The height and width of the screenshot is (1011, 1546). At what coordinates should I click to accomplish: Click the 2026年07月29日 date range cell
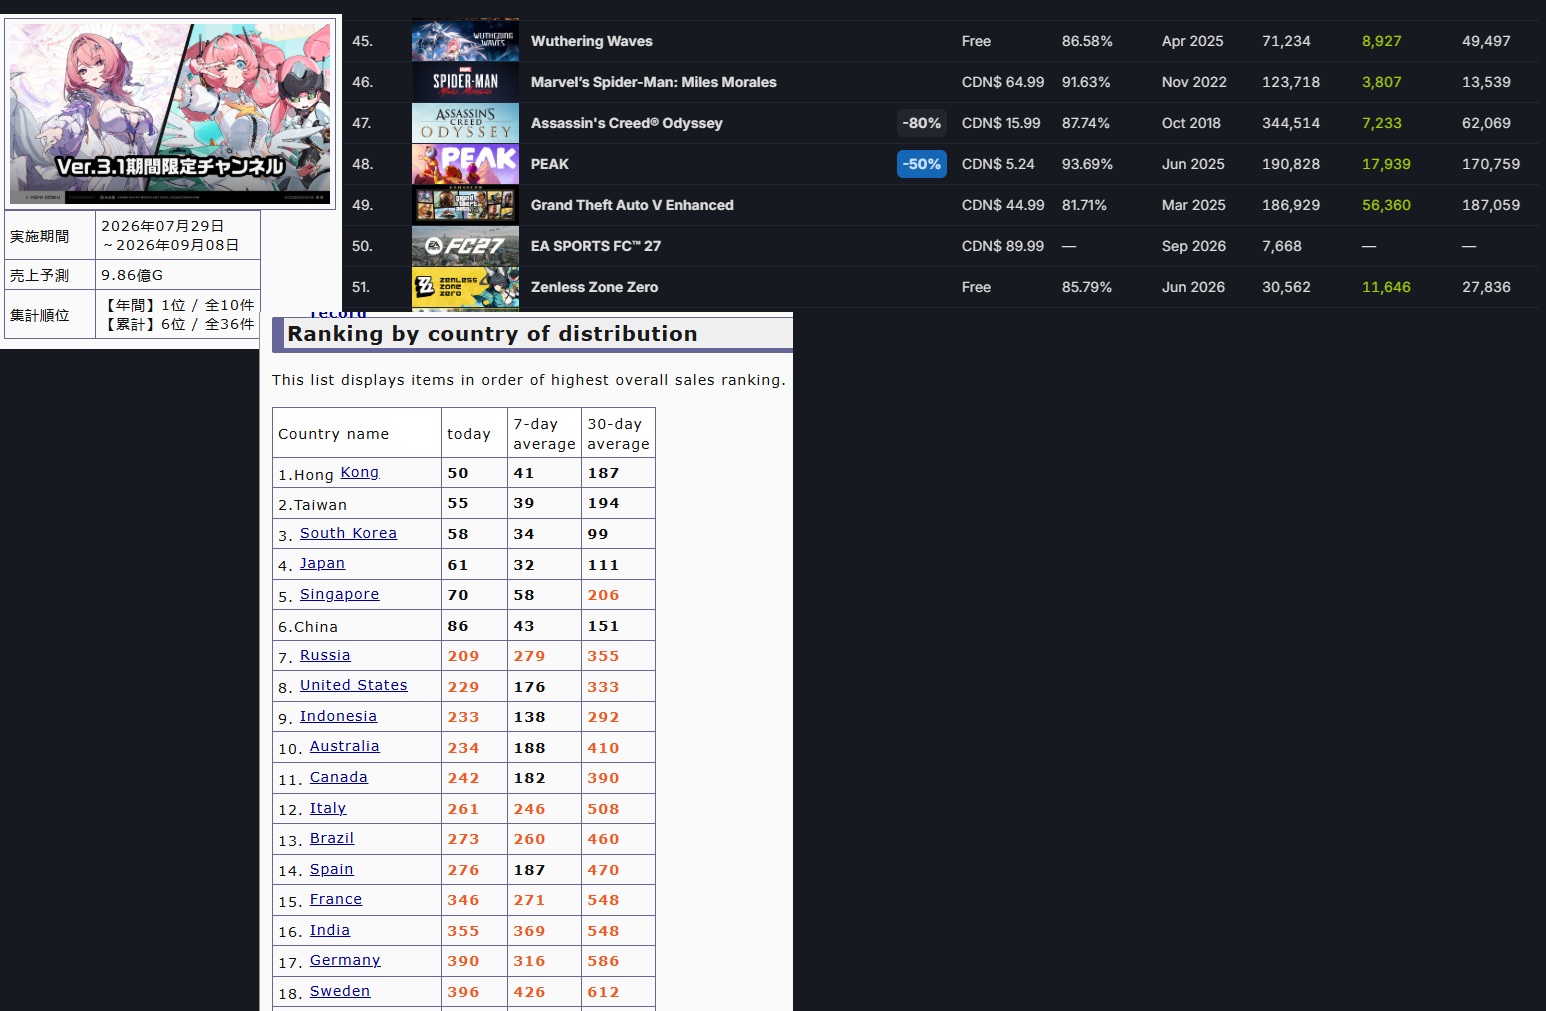(x=178, y=236)
